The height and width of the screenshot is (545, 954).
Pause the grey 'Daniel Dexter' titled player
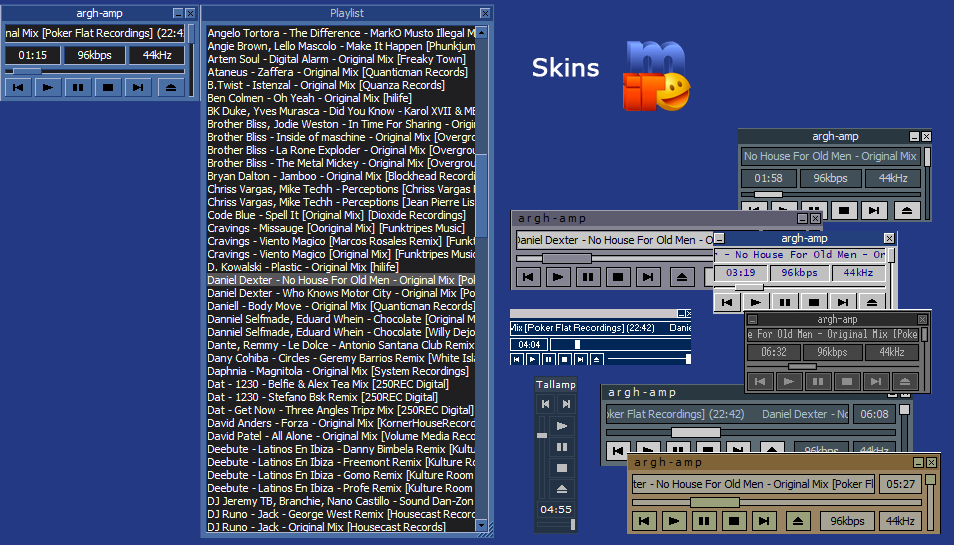click(588, 277)
